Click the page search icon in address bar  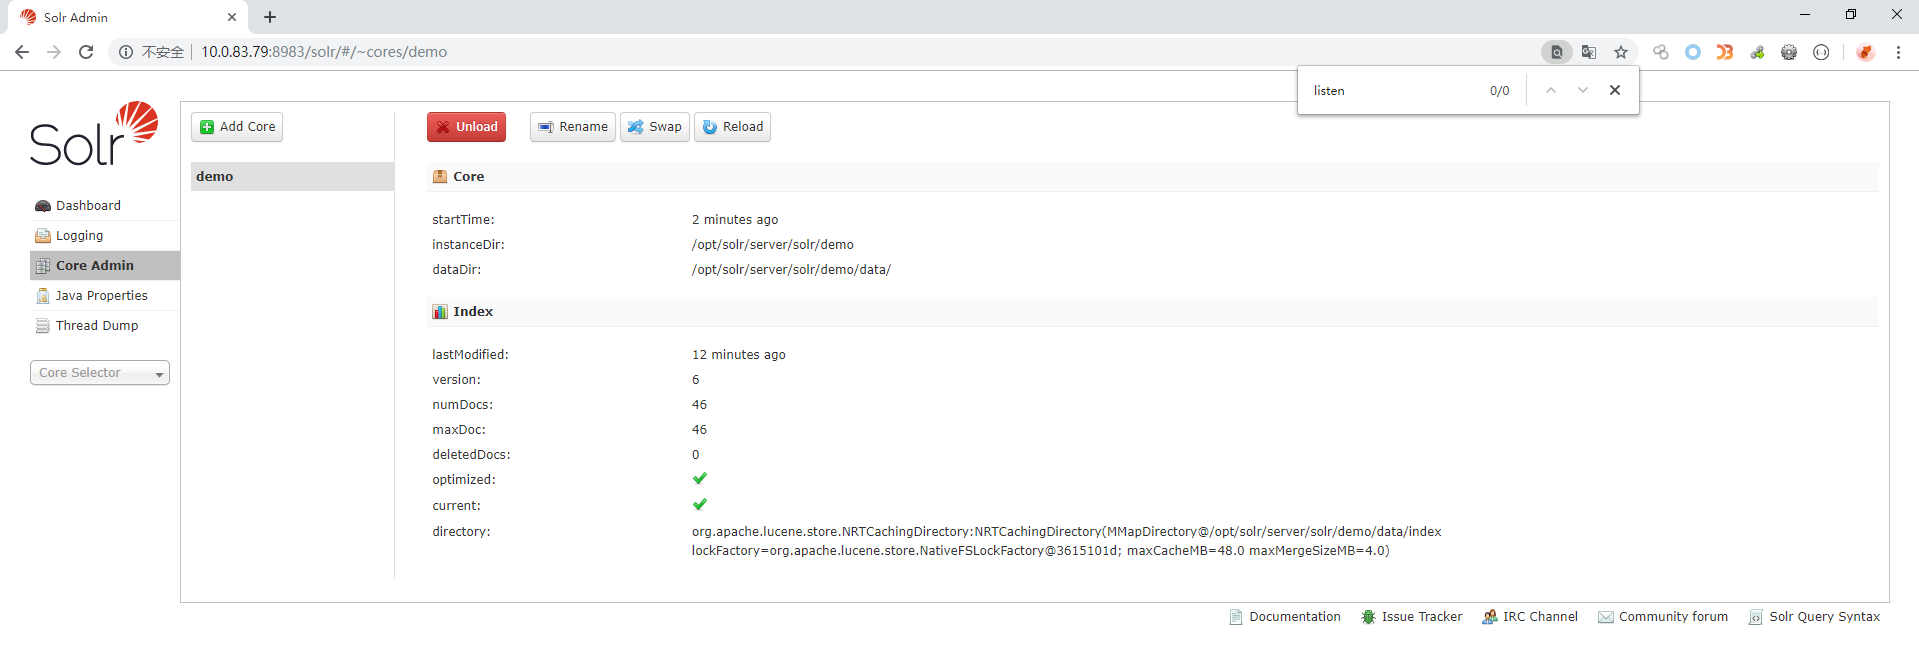[1557, 52]
